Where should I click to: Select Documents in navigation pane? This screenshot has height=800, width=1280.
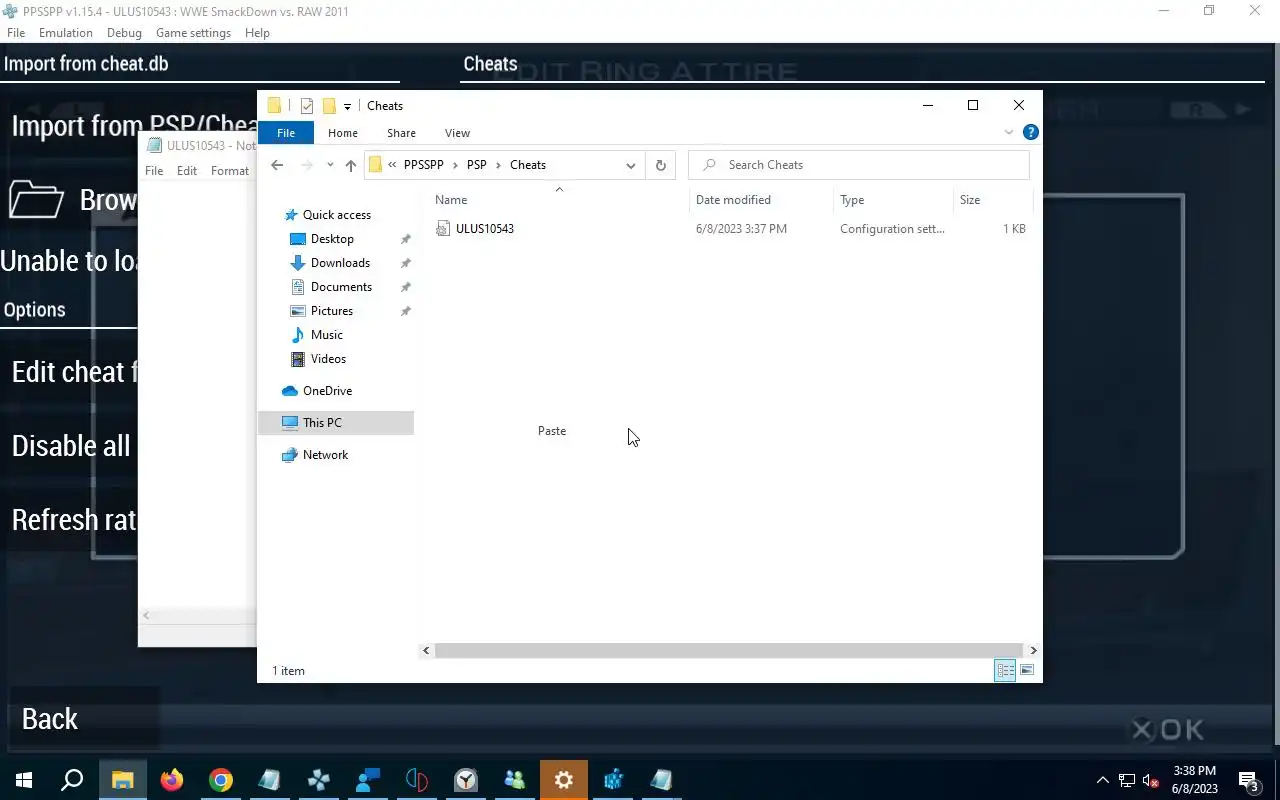[x=339, y=287]
